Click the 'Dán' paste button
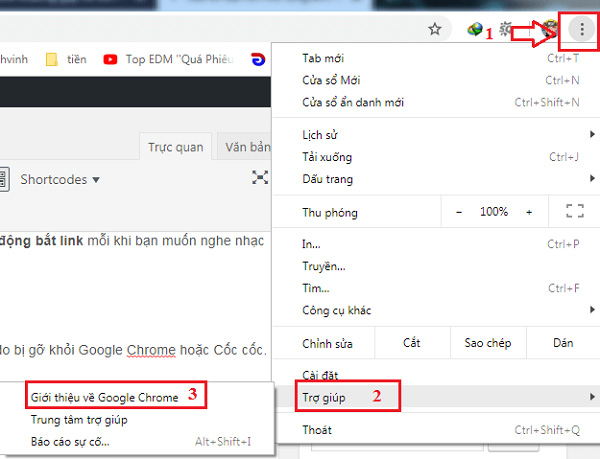Image resolution: width=600 pixels, height=459 pixels. [x=563, y=343]
